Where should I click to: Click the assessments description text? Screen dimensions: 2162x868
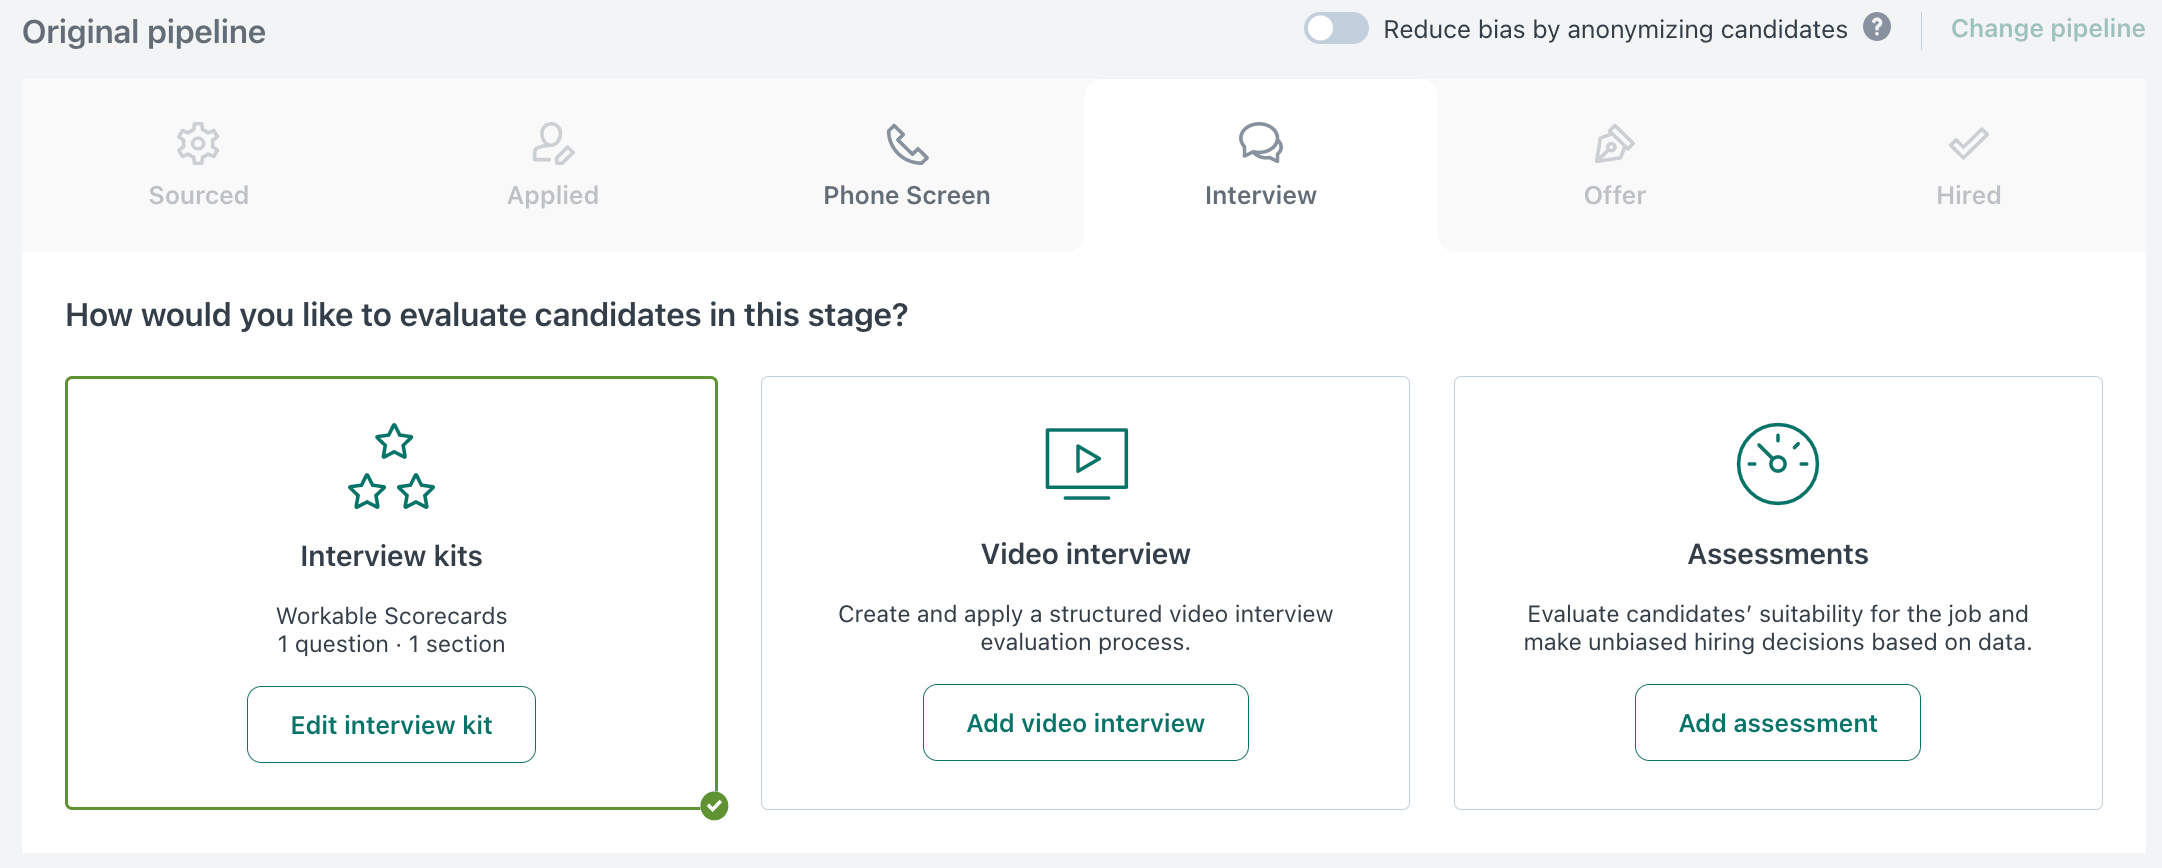(x=1778, y=628)
